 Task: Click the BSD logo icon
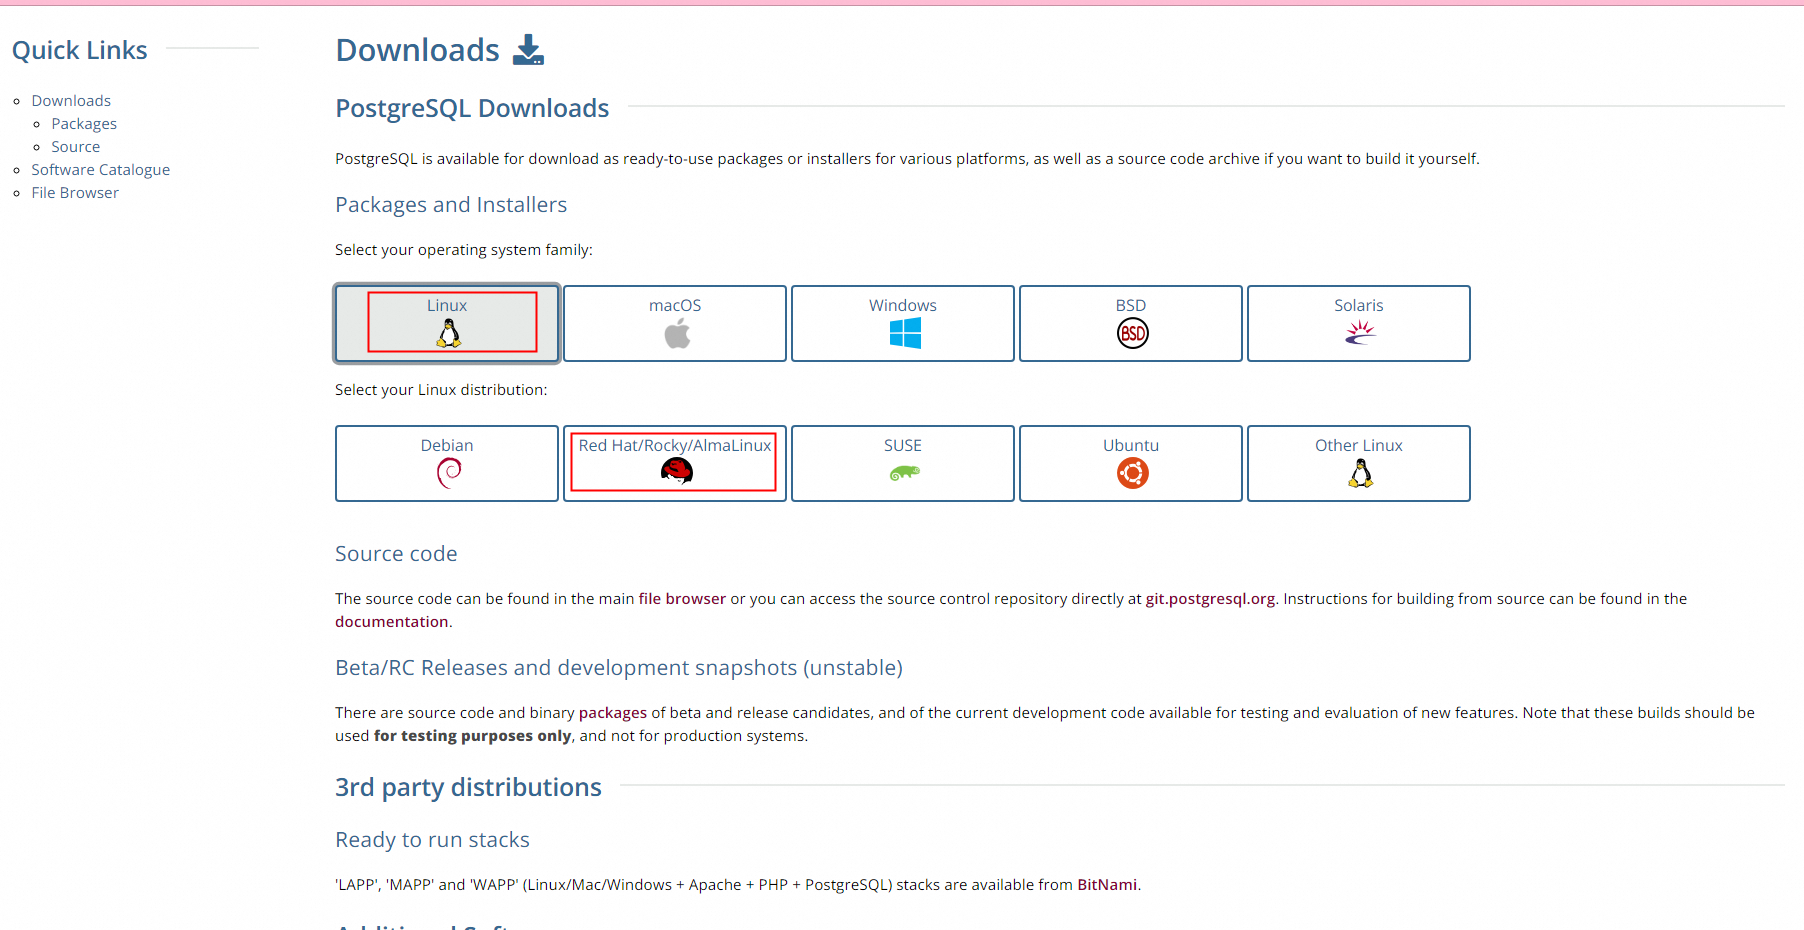pos(1131,333)
